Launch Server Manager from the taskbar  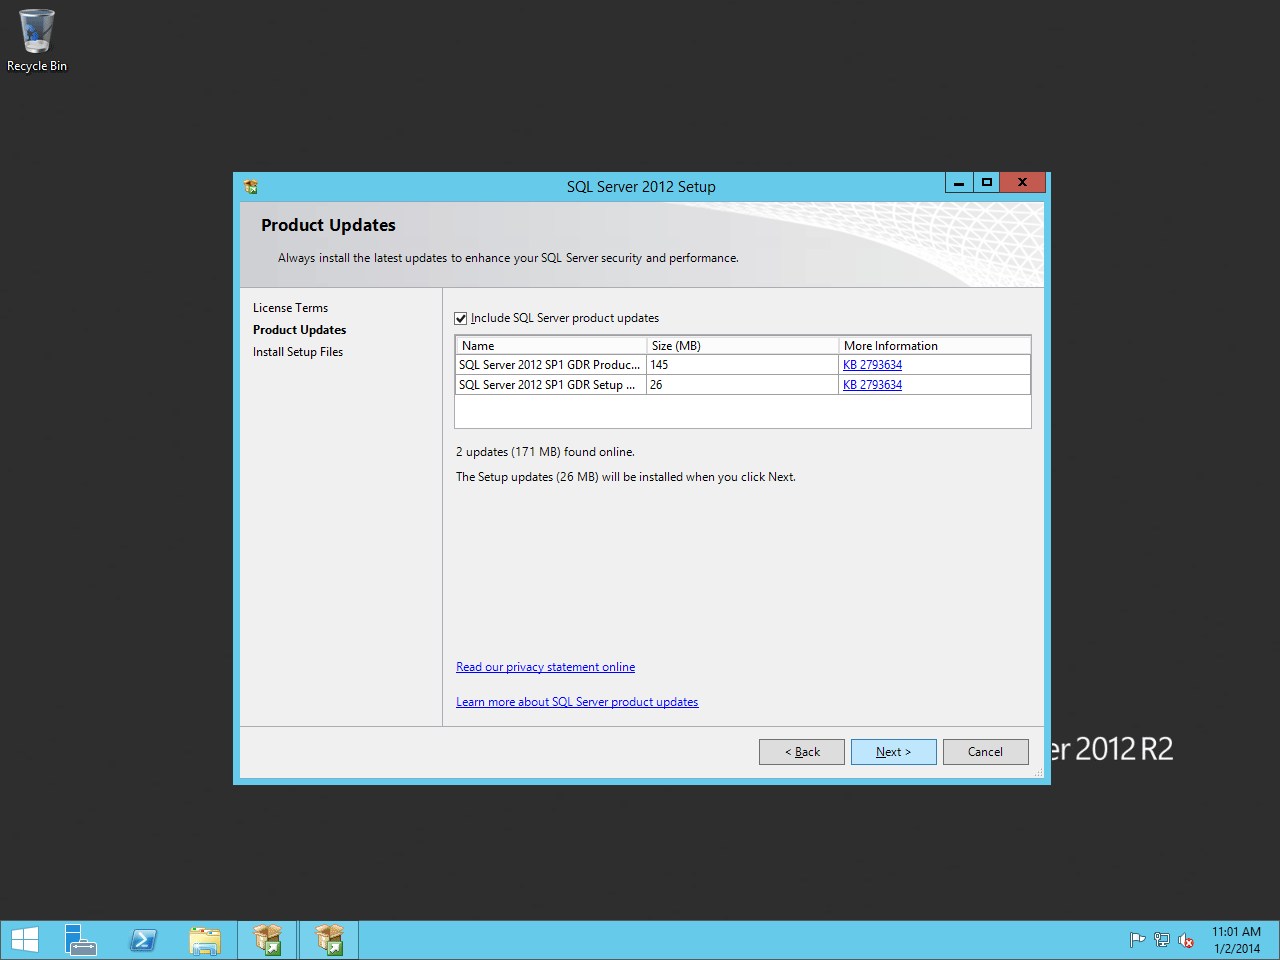tap(80, 940)
